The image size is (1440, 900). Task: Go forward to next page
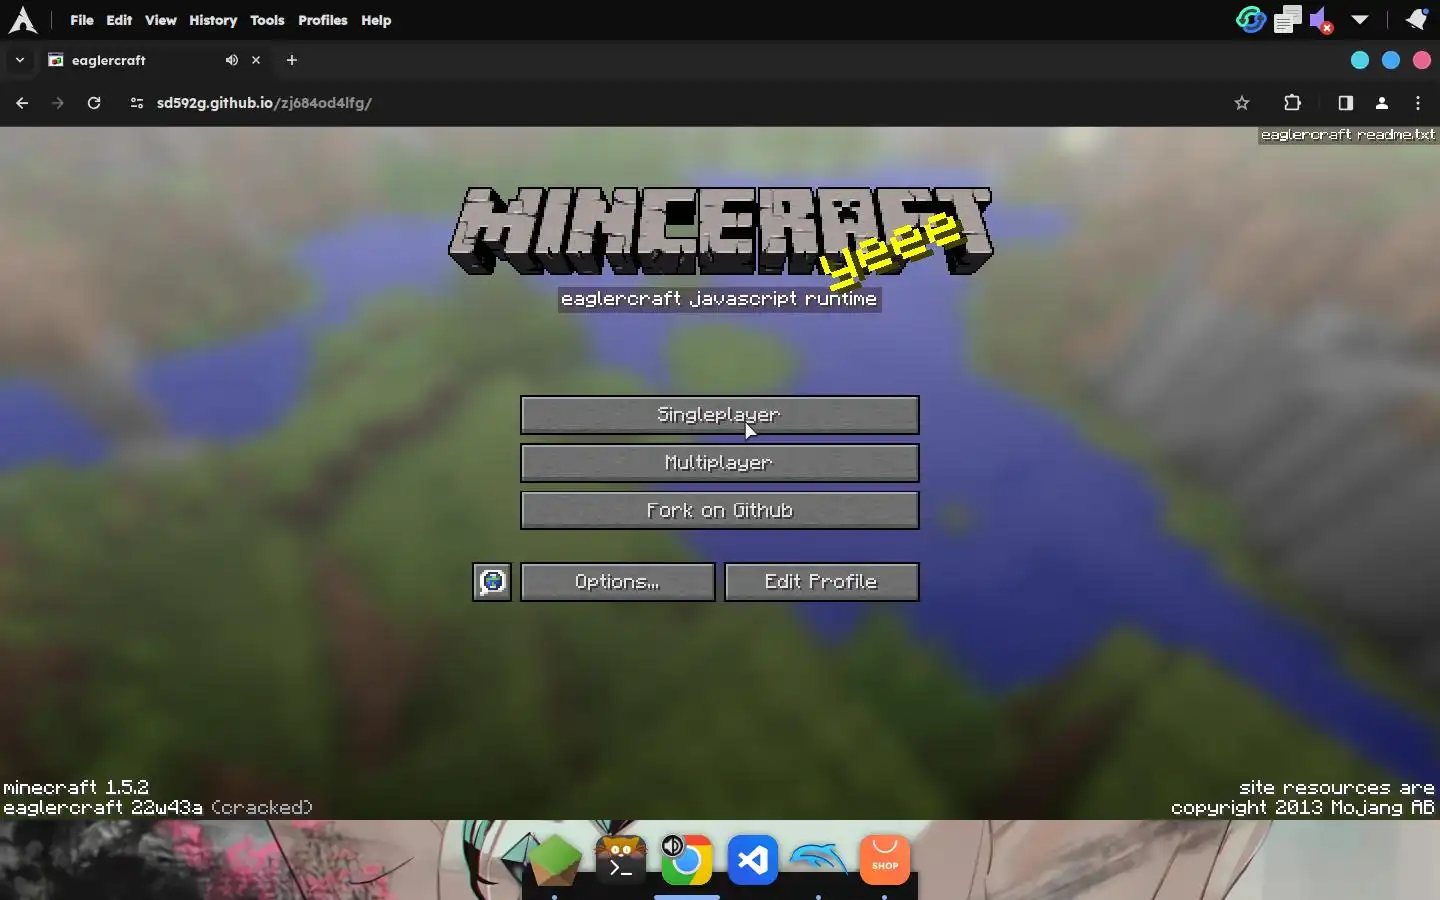[58, 103]
